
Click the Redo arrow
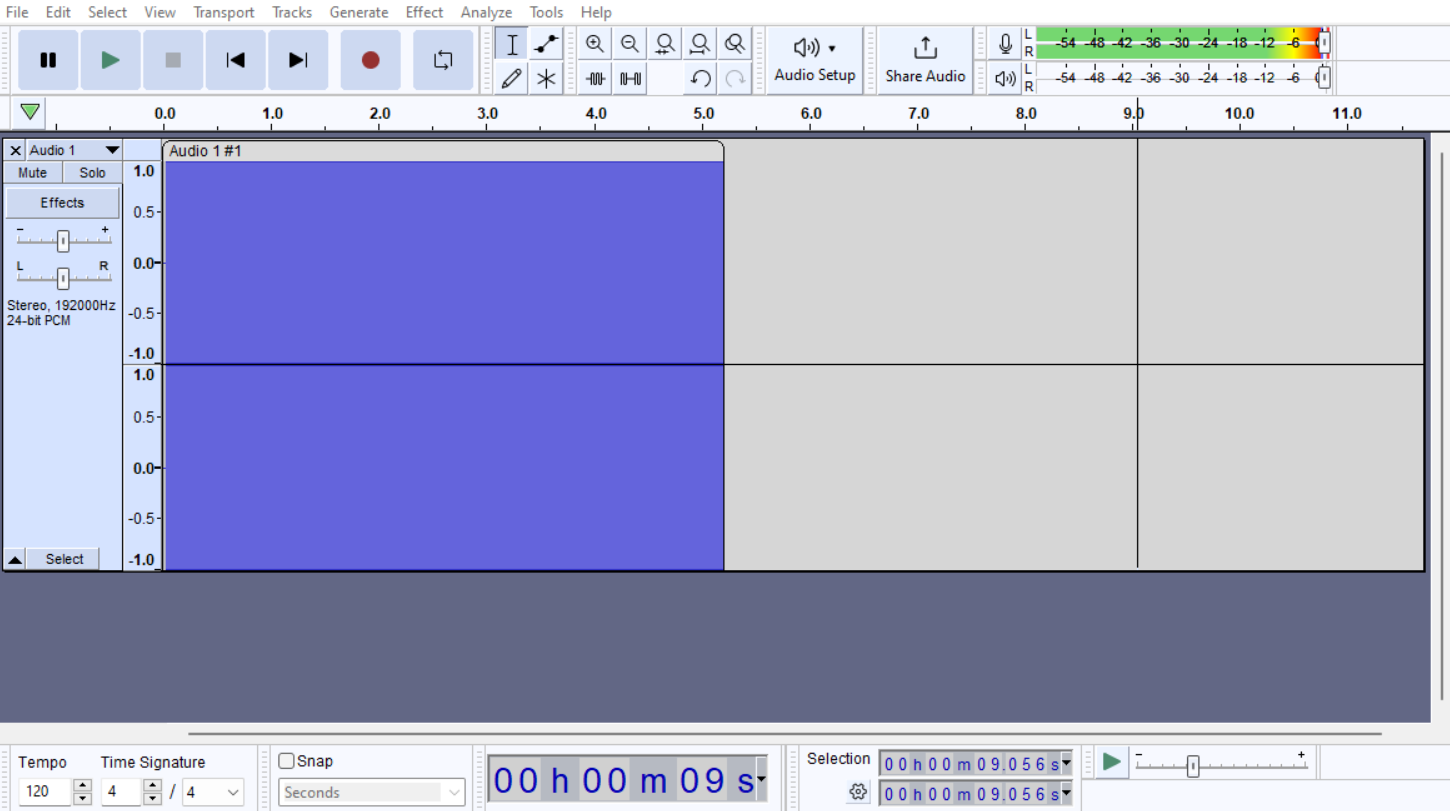(x=735, y=78)
